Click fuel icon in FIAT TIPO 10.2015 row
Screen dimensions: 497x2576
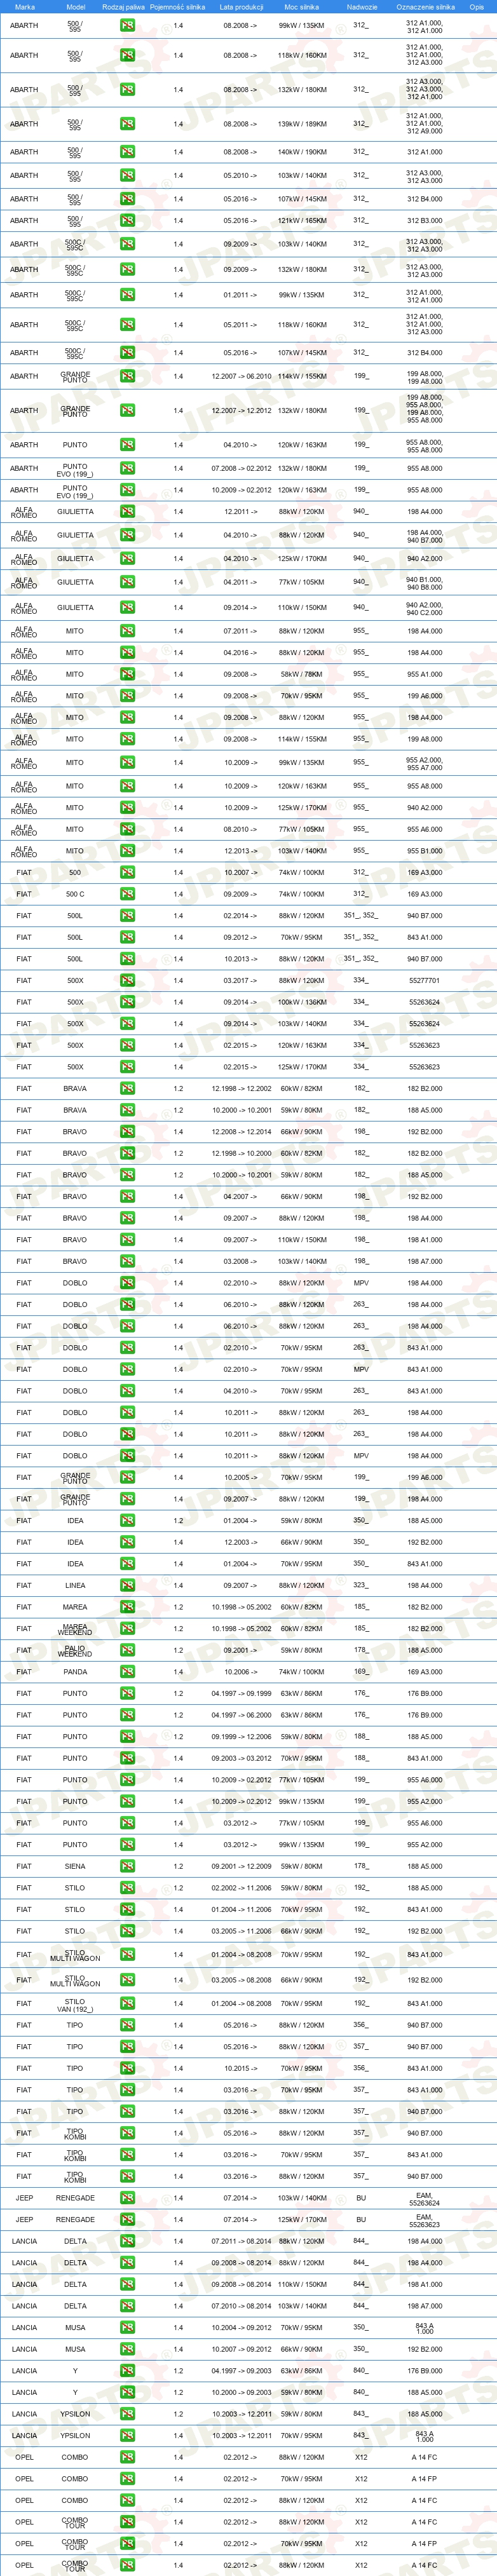tap(127, 2068)
